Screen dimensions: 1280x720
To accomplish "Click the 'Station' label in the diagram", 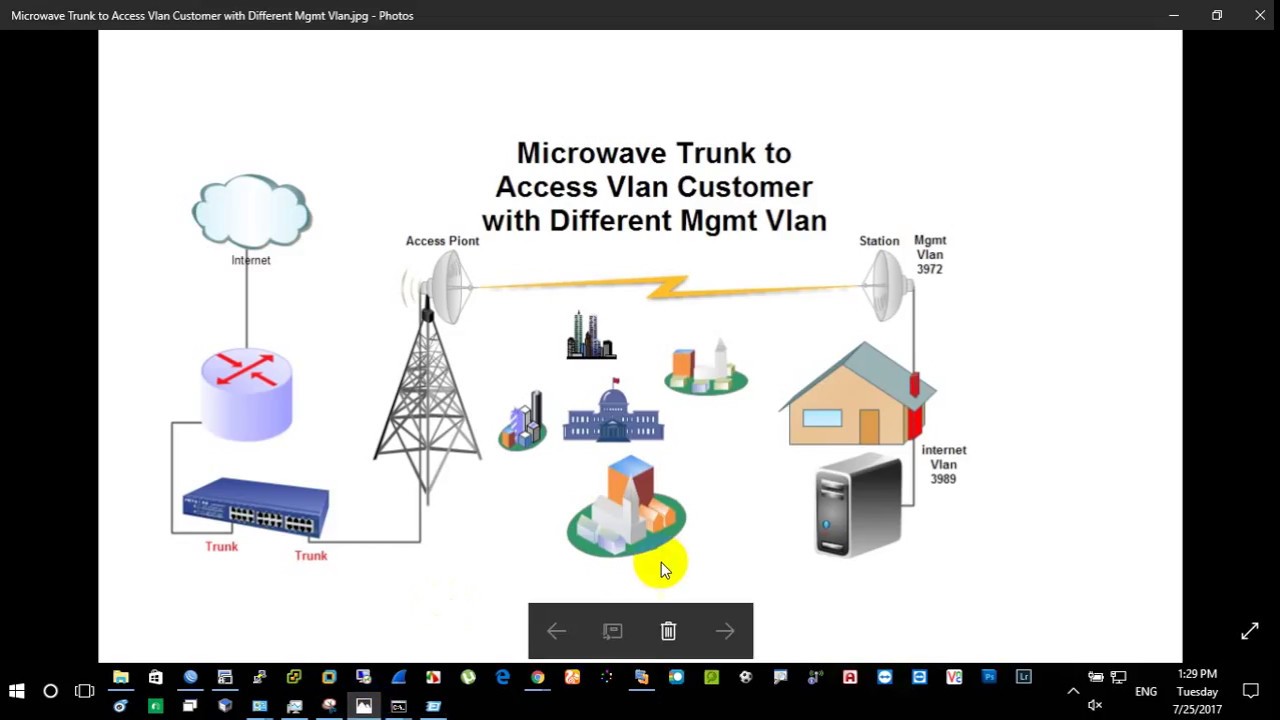I will pos(879,241).
